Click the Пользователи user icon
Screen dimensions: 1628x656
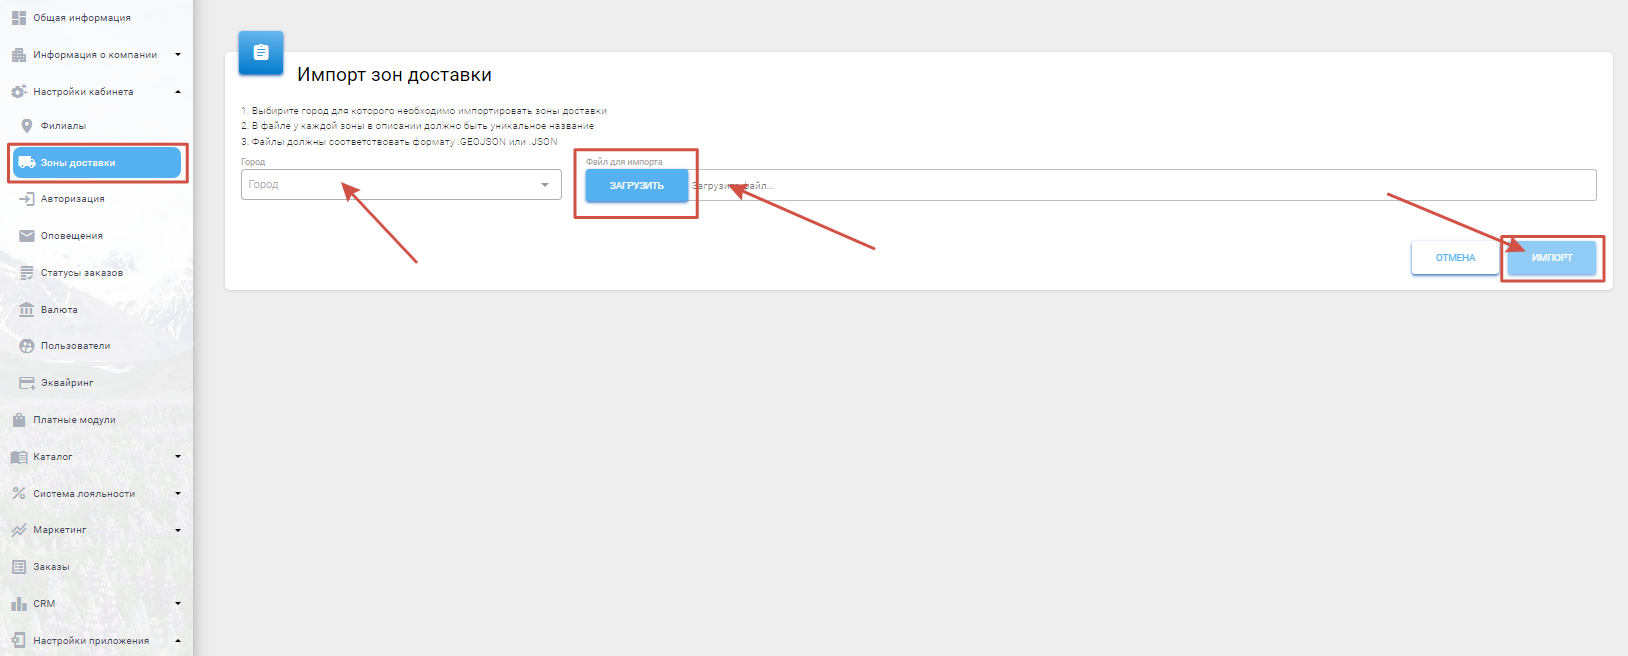click(x=27, y=346)
